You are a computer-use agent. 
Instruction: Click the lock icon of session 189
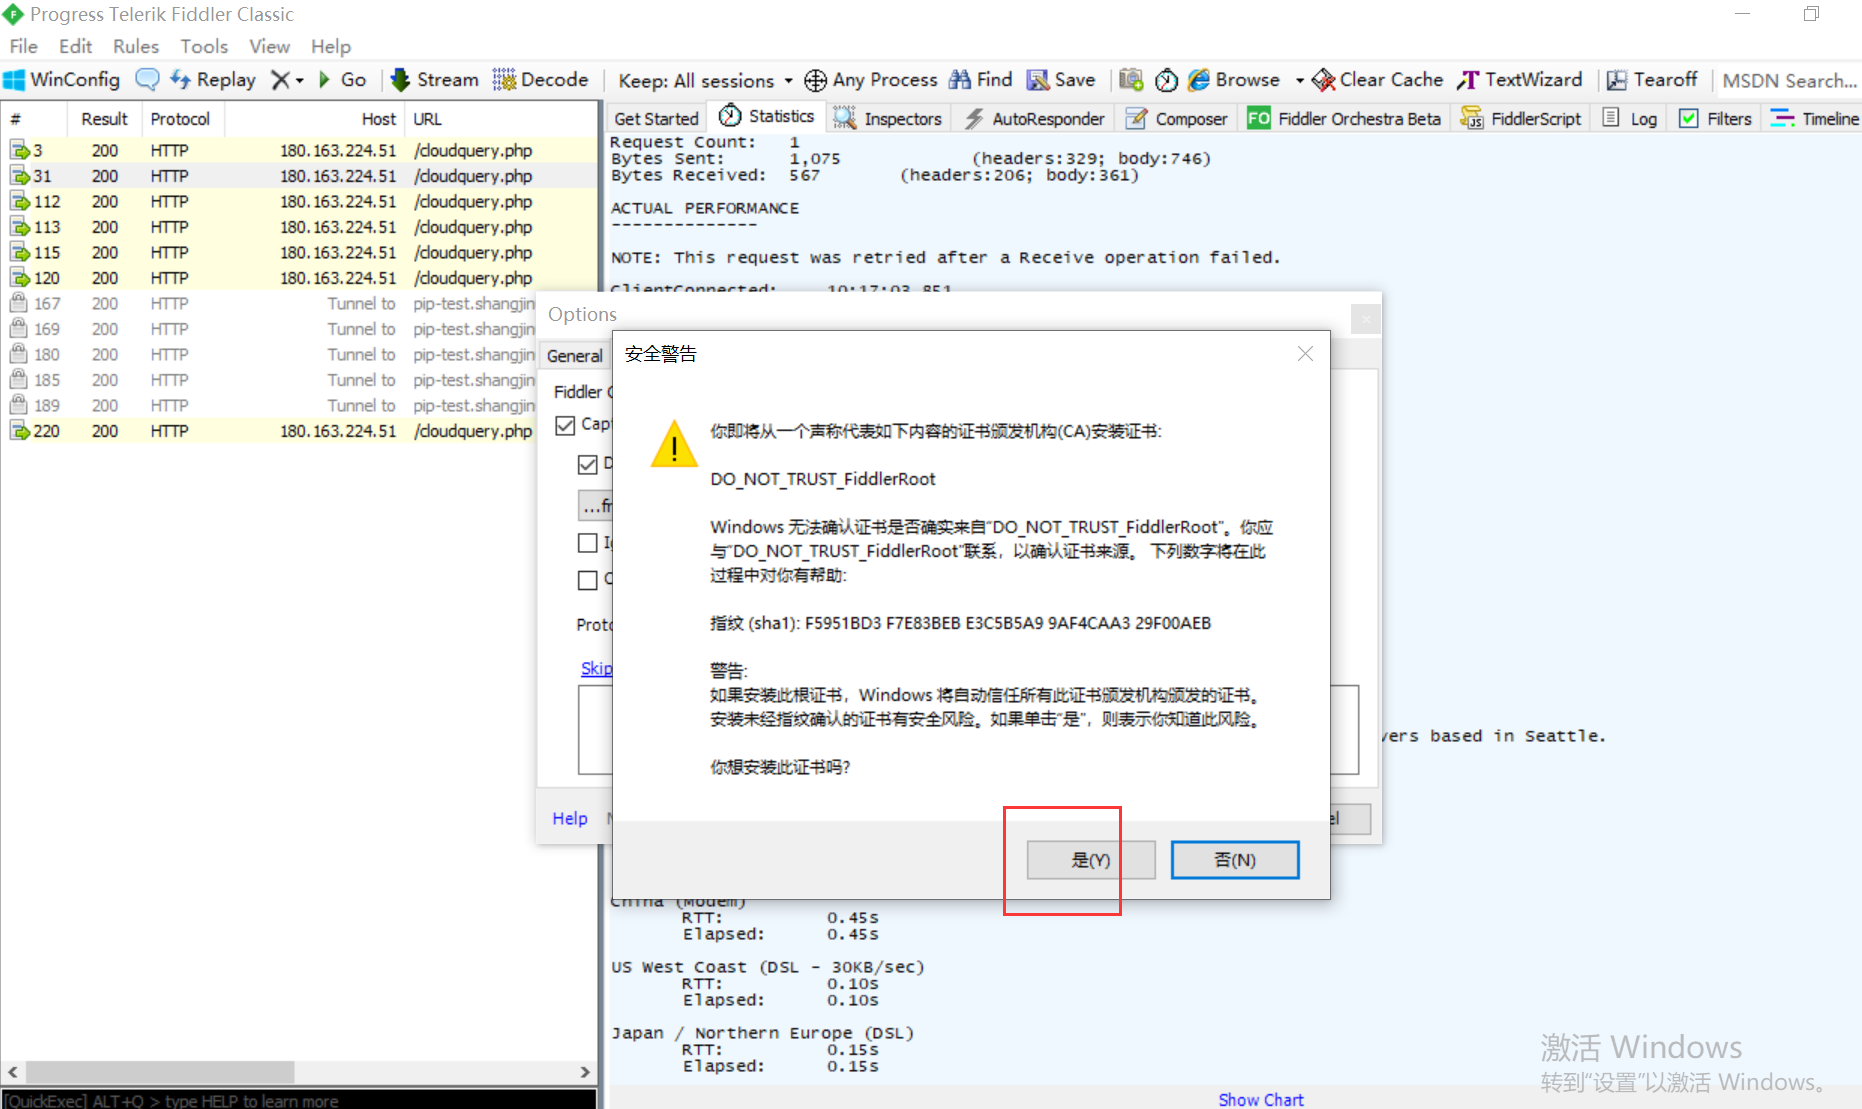coord(18,405)
